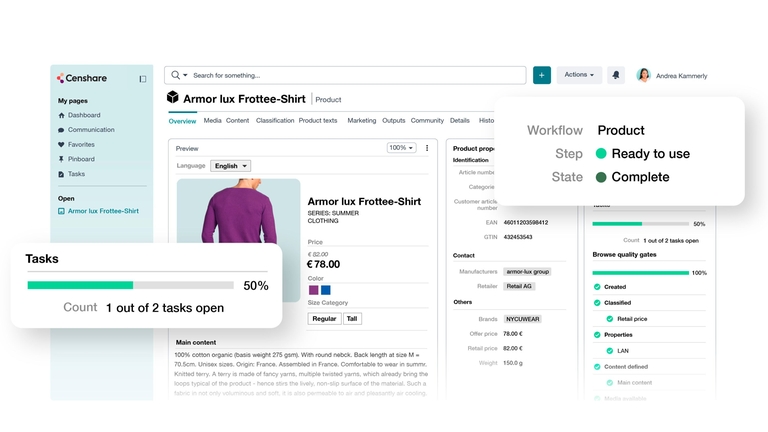Viewport: 768px width, 432px height.
Task: Open the Dashboard page link
Action: 84,115
